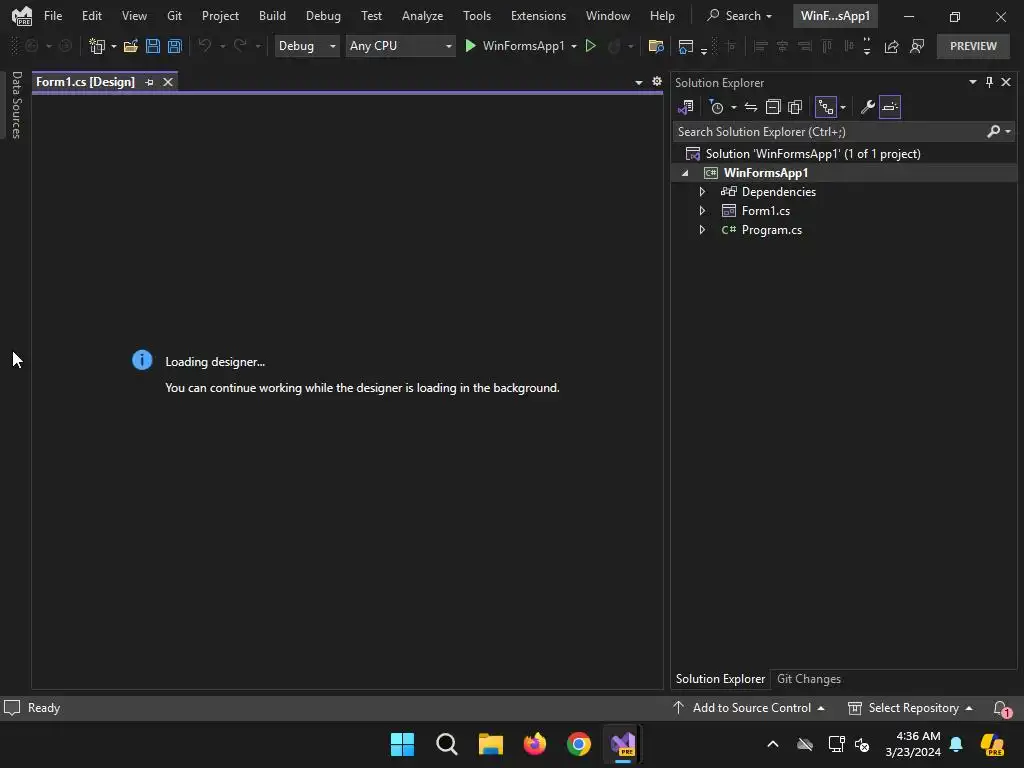This screenshot has height=768, width=1024.
Task: Click the Show All Files icon
Action: coord(795,107)
